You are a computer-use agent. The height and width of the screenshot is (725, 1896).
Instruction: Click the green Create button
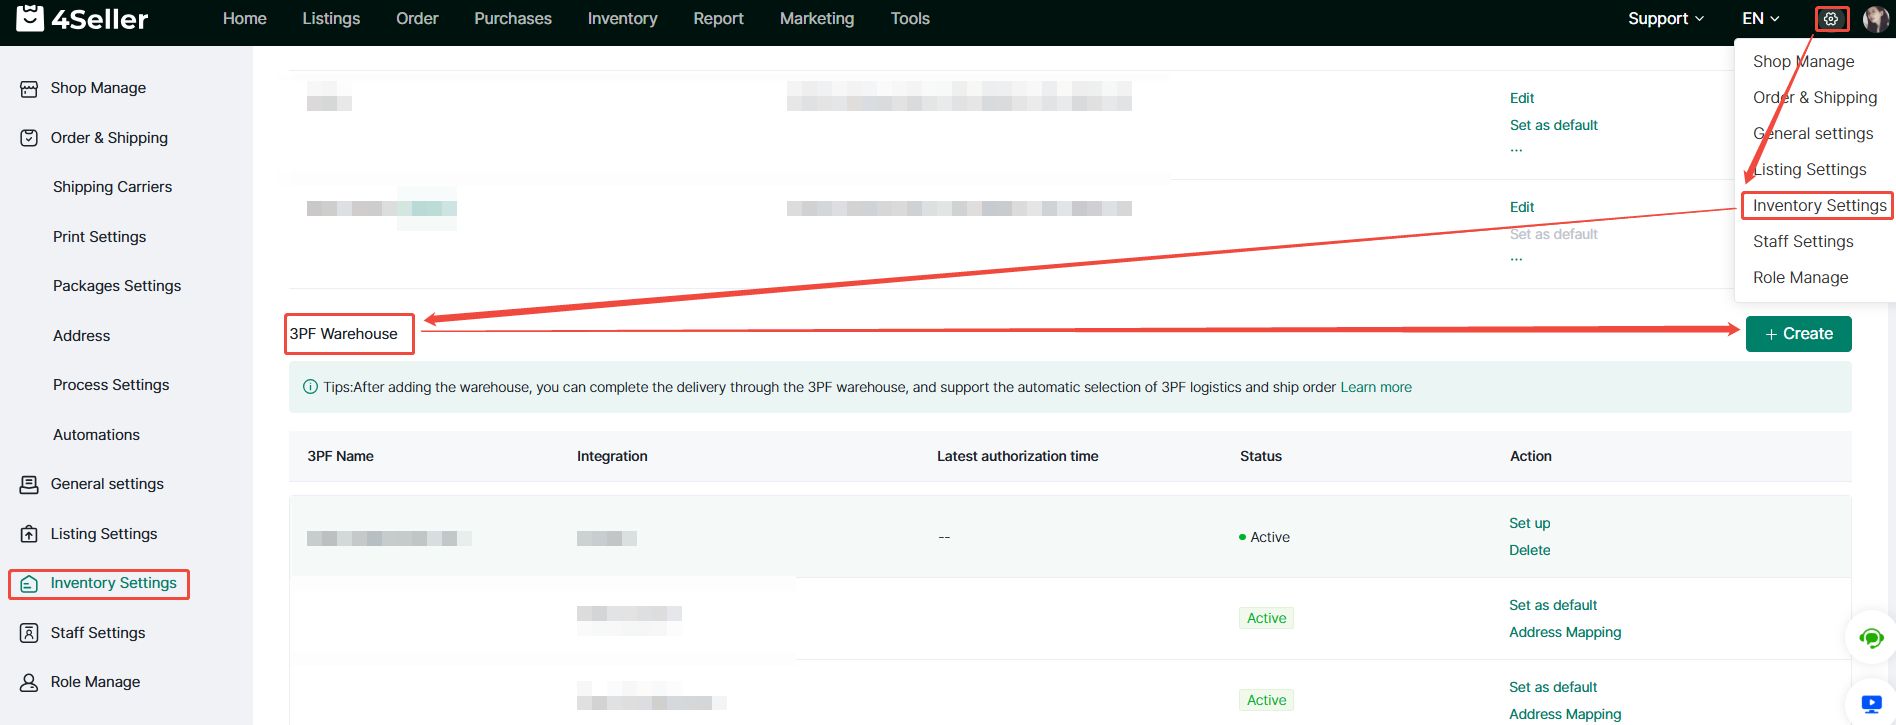(x=1798, y=334)
